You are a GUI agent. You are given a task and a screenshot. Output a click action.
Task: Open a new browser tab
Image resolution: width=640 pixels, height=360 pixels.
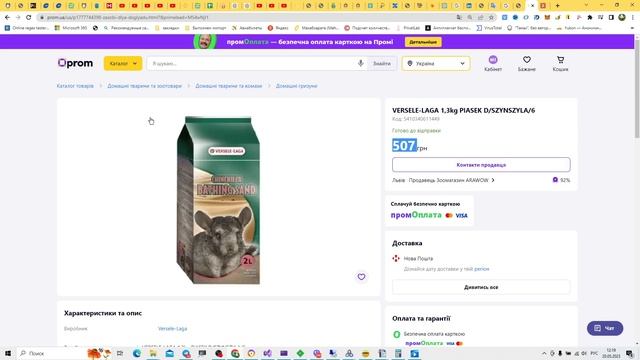557,6
